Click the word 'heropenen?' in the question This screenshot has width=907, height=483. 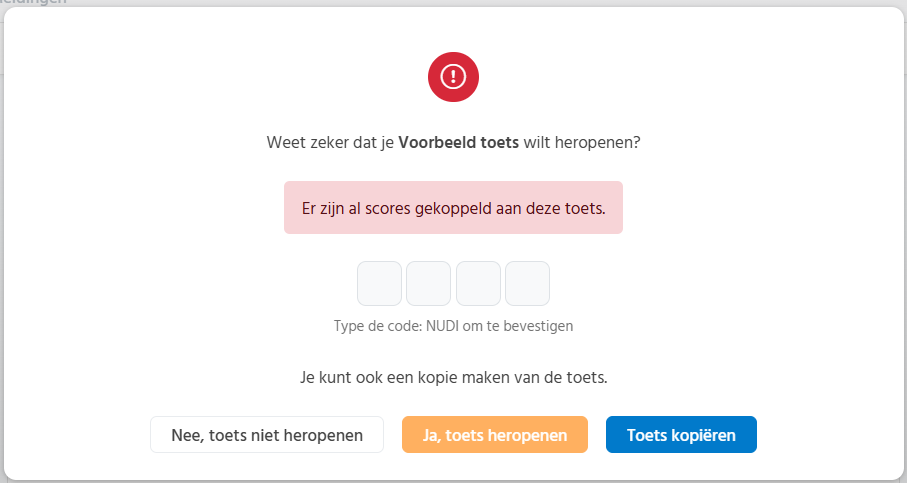(602, 142)
